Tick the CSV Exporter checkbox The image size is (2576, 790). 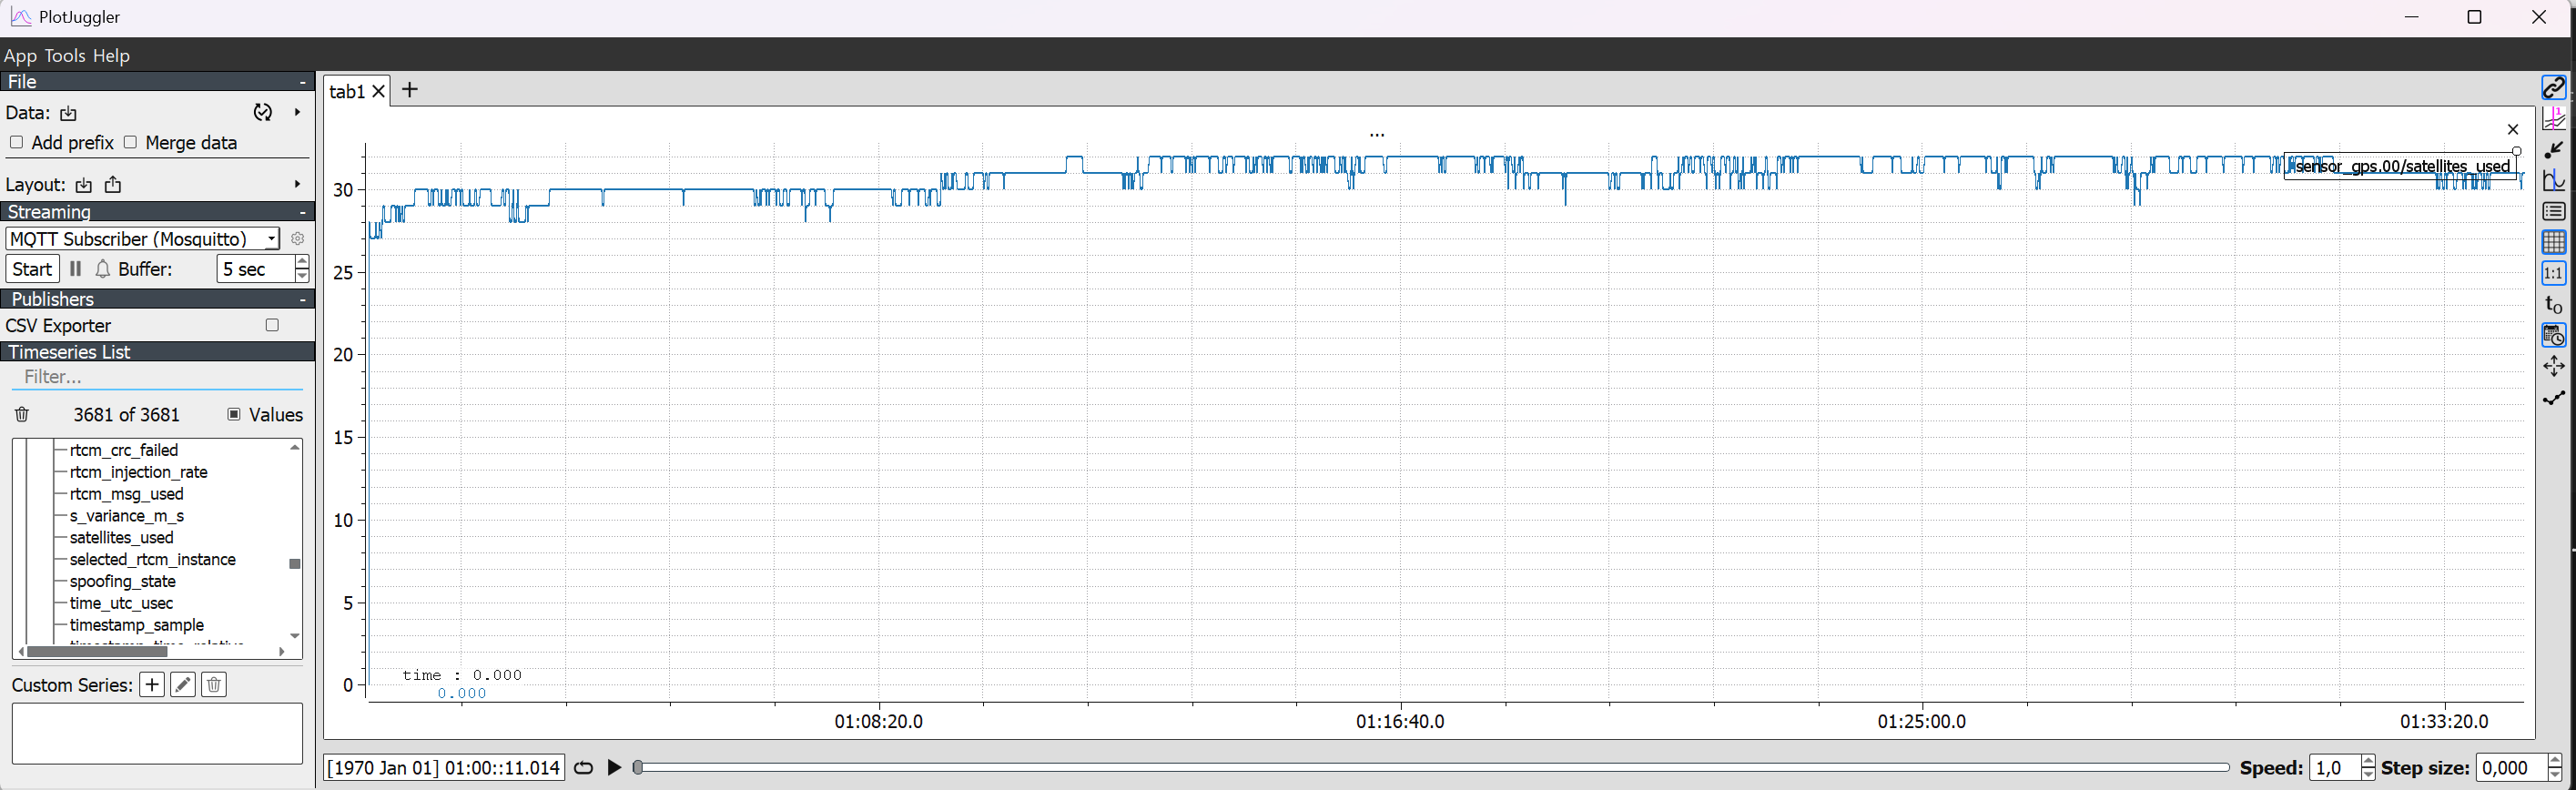click(272, 326)
